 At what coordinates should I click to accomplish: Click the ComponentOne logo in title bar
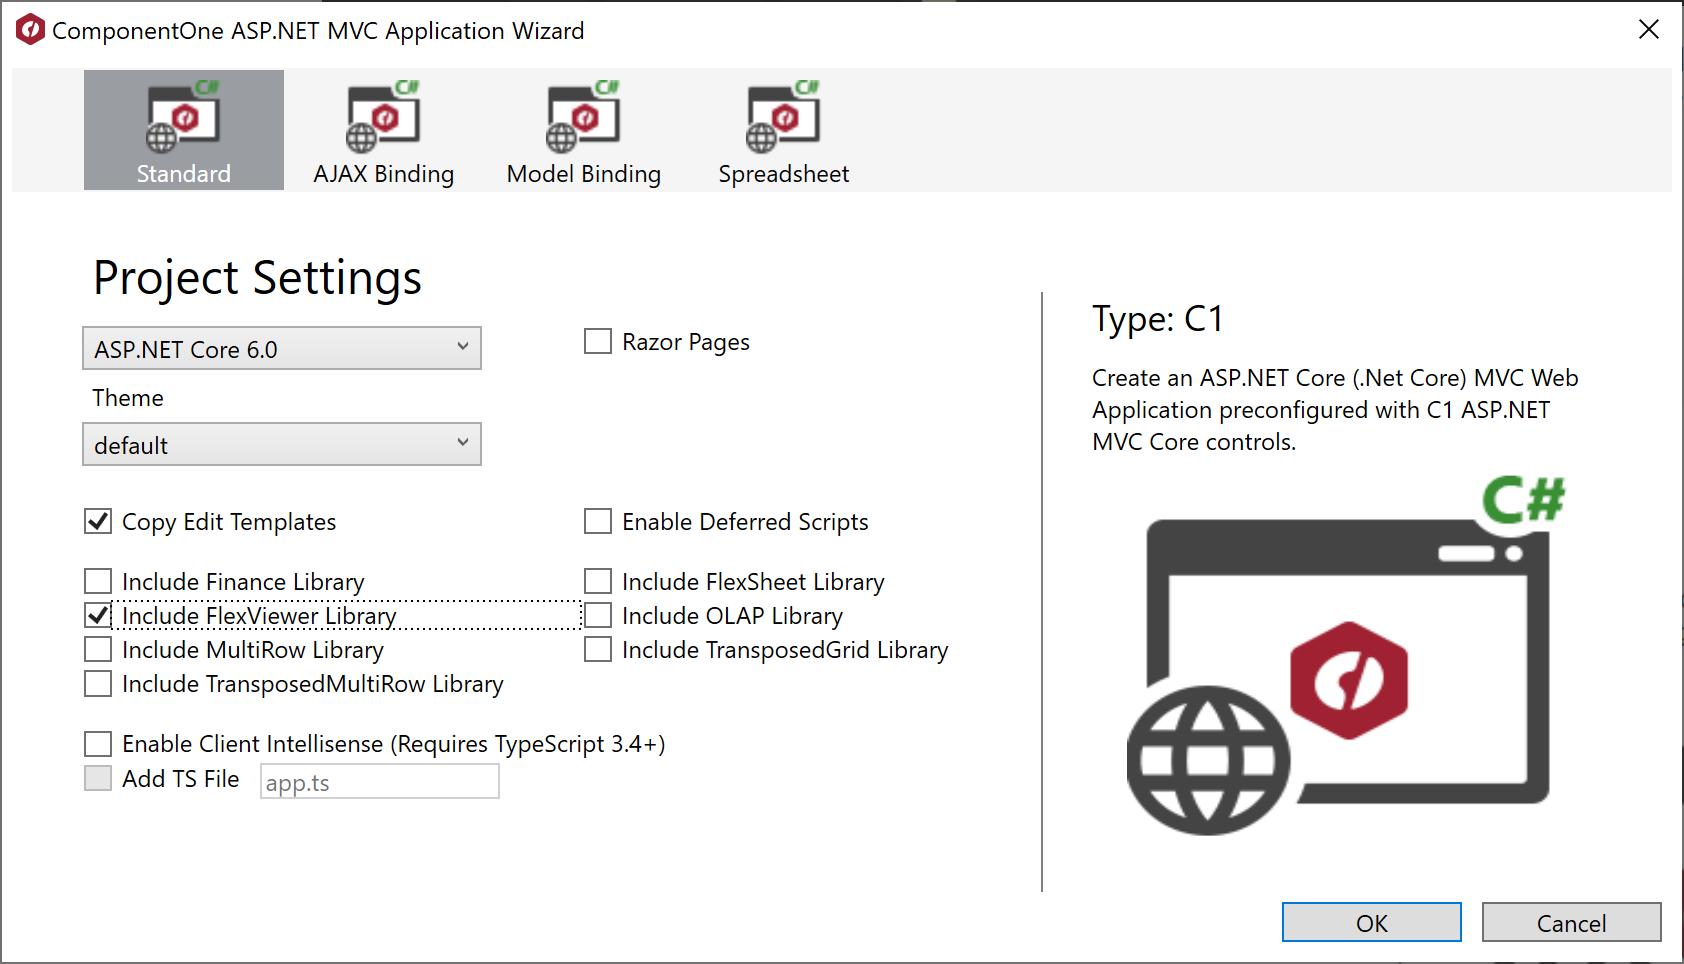(30, 30)
